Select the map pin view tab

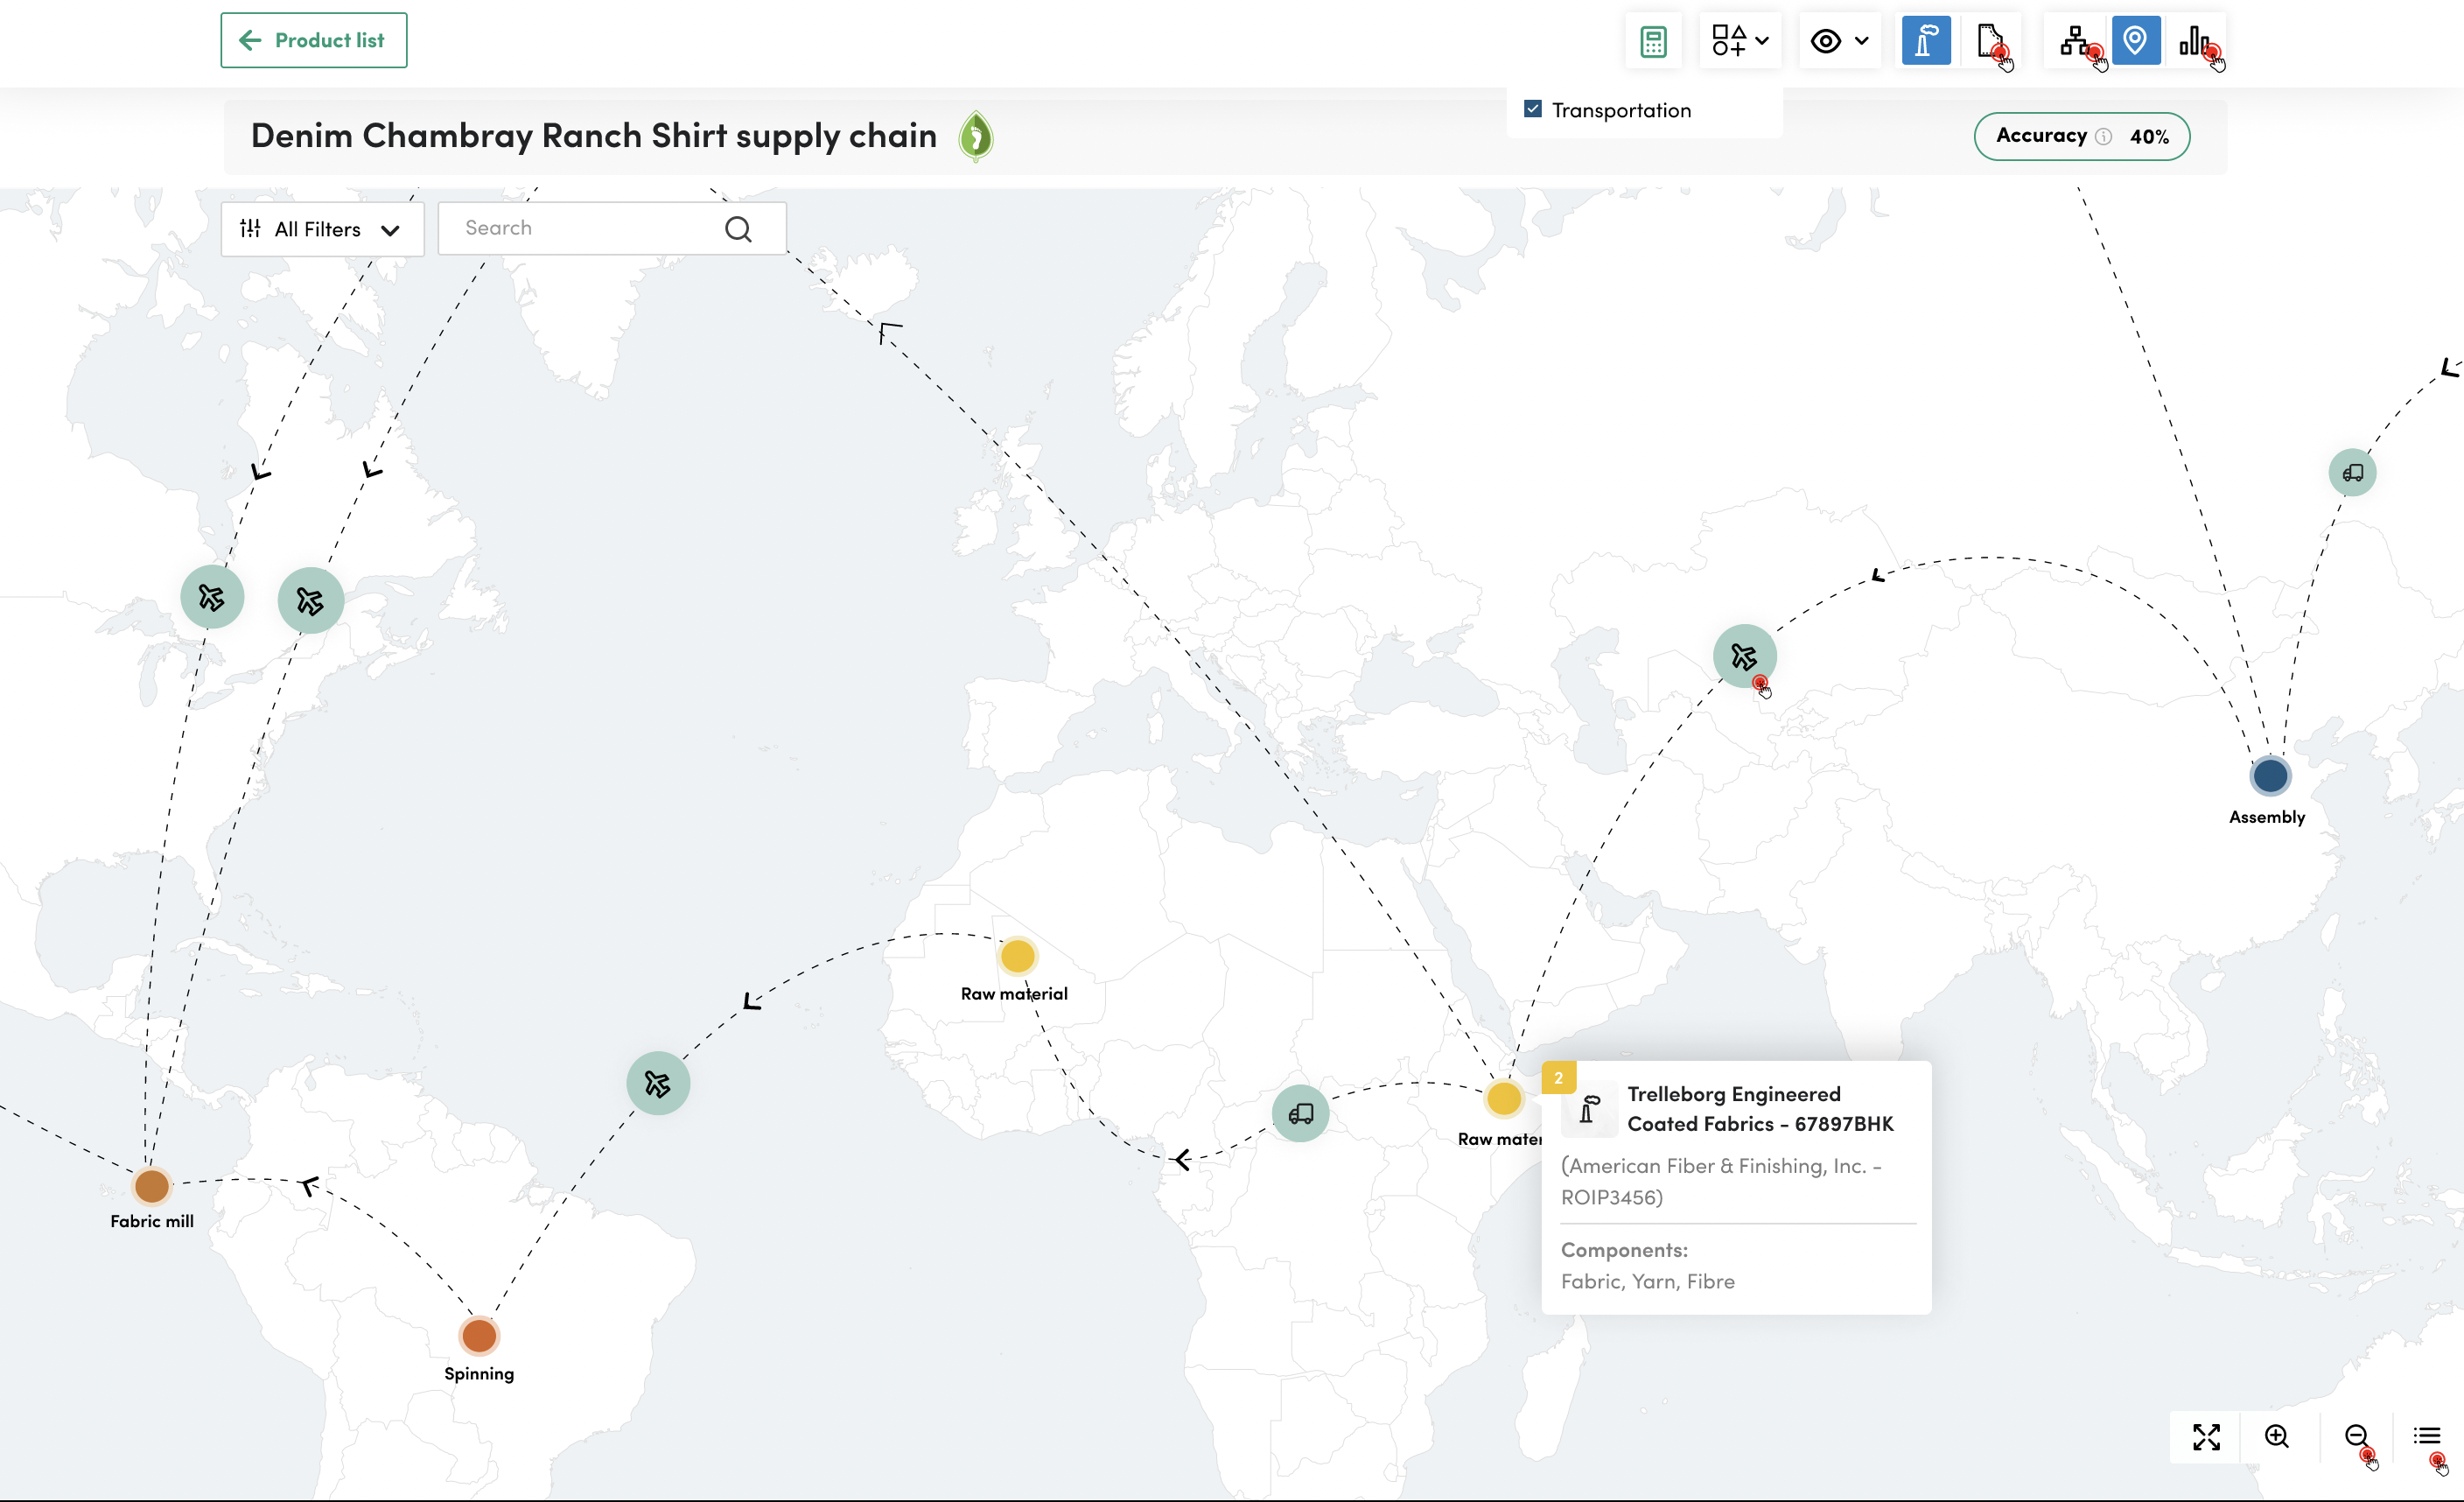[2135, 41]
